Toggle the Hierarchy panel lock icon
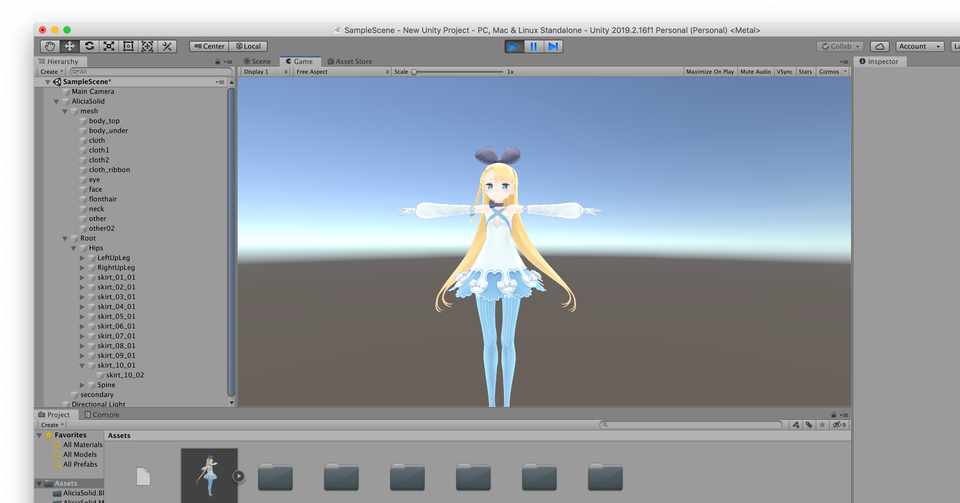 tap(217, 62)
